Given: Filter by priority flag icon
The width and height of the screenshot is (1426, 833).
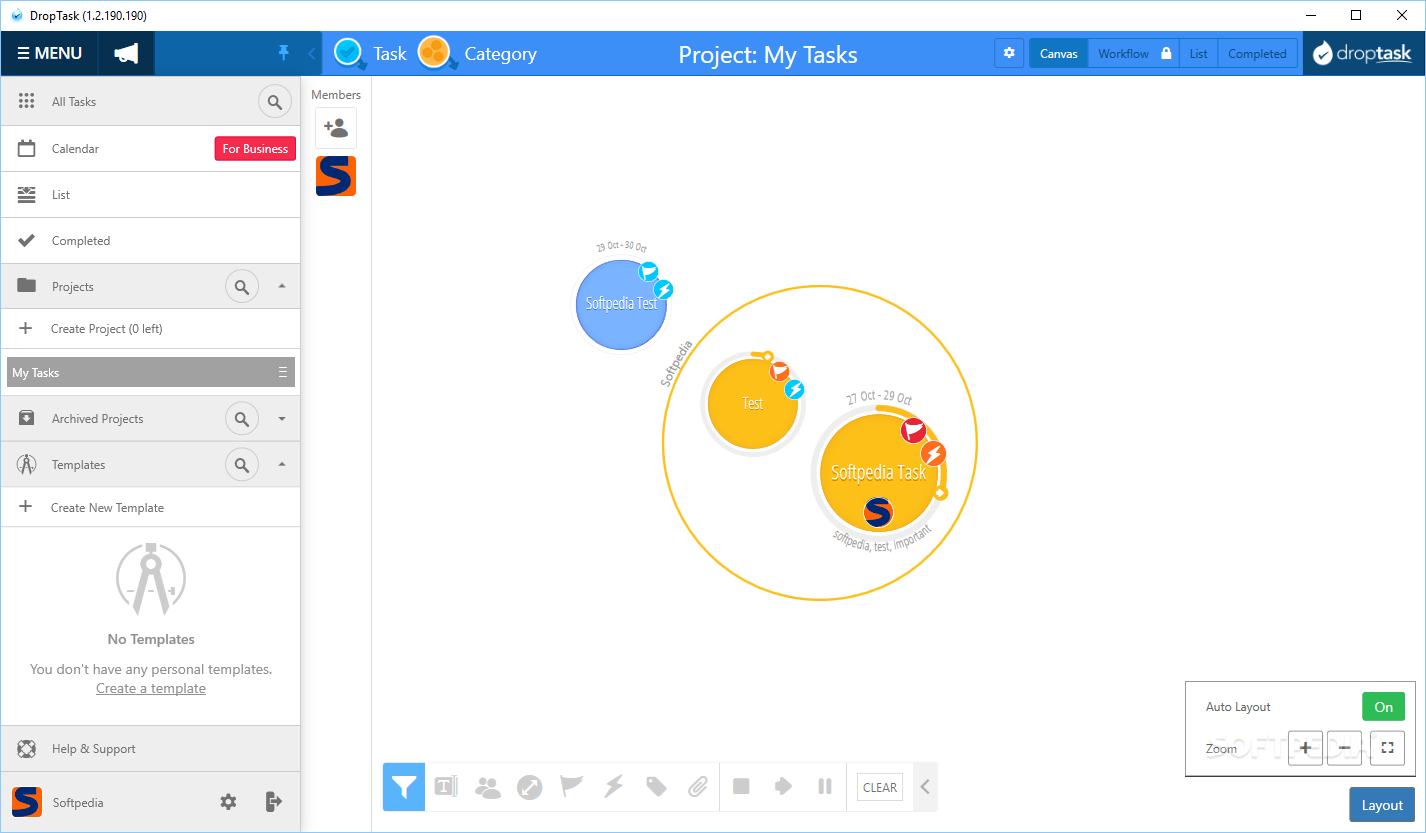Looking at the screenshot, I should (x=572, y=787).
